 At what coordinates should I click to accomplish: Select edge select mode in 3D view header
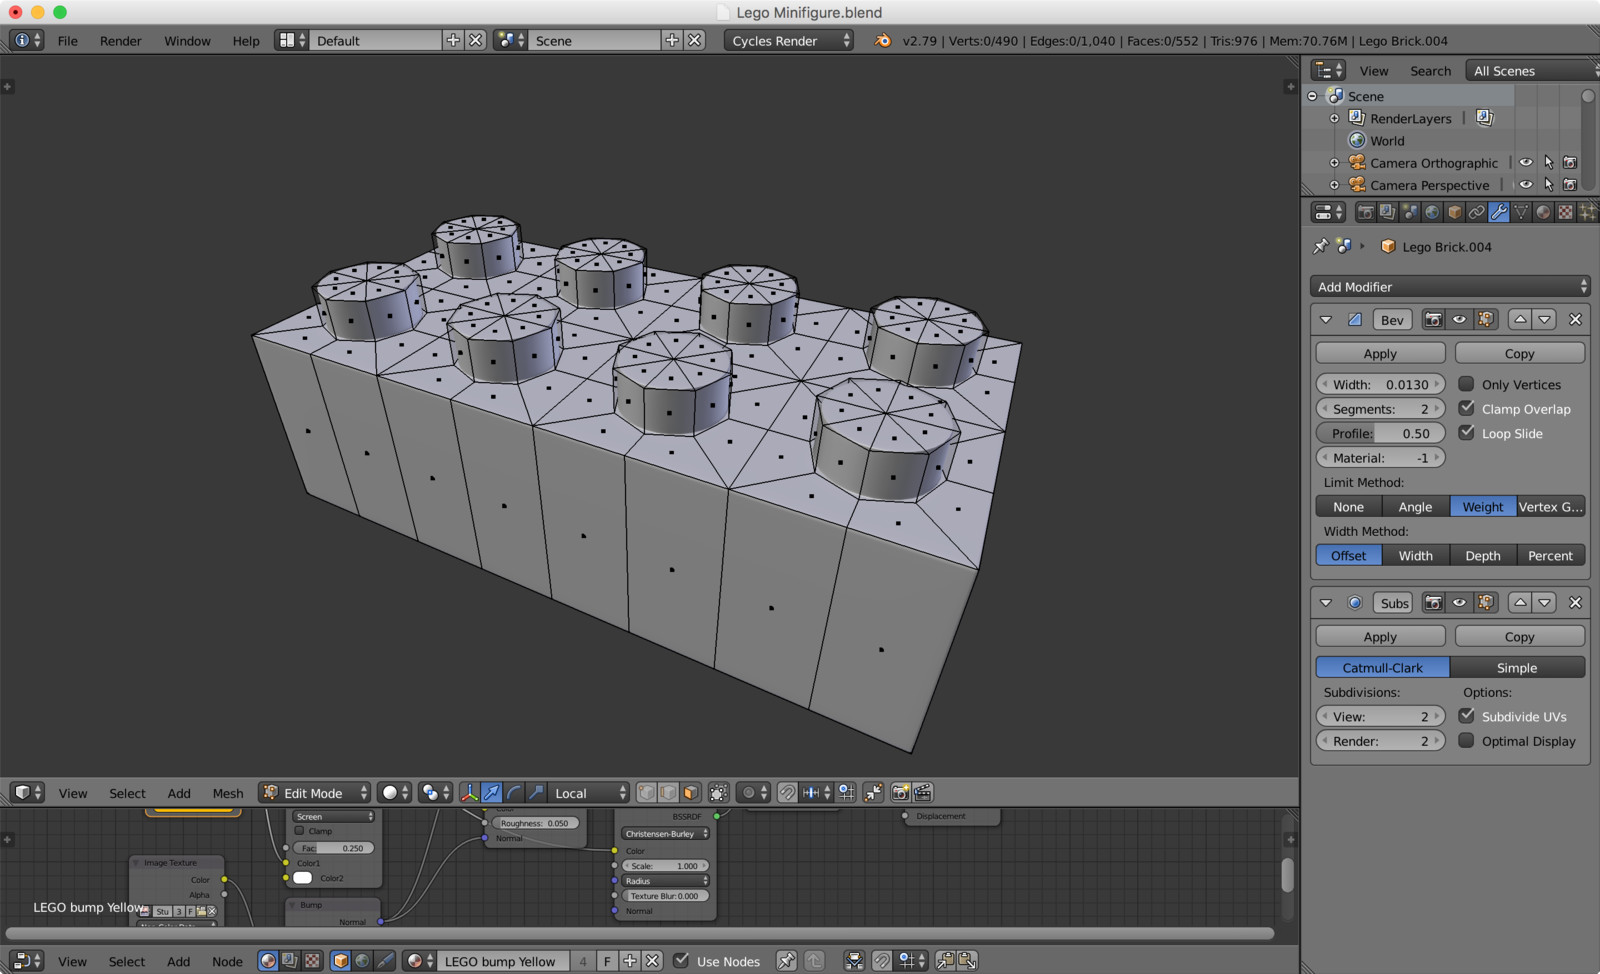[x=668, y=793]
